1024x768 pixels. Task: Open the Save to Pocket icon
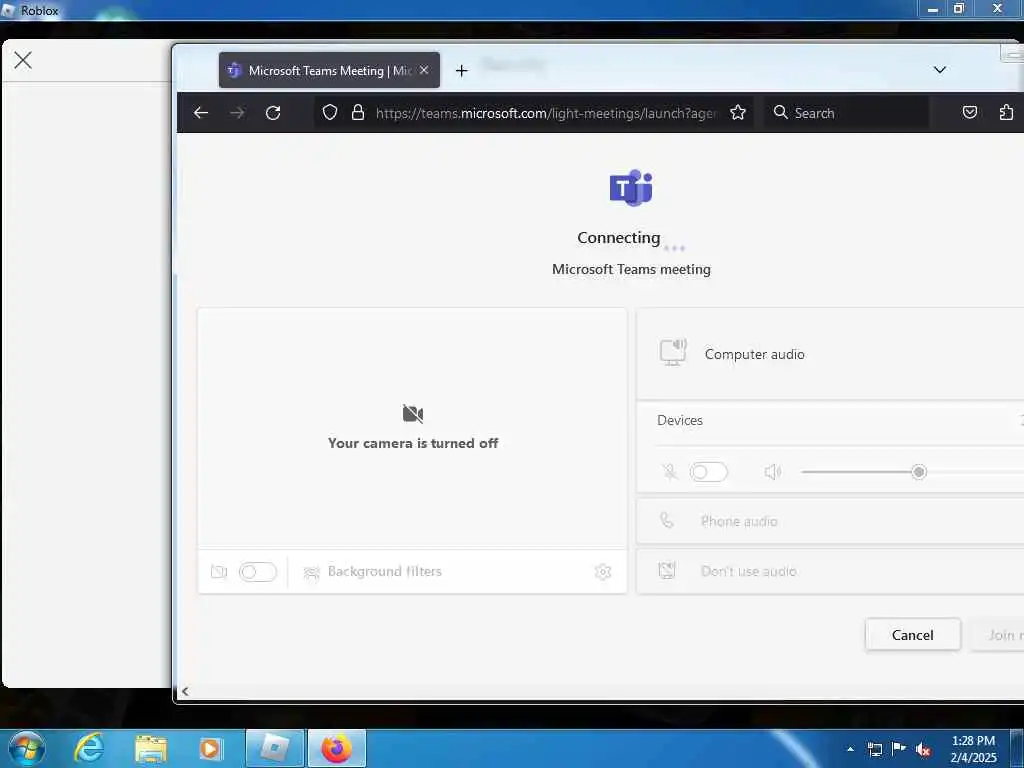point(970,112)
